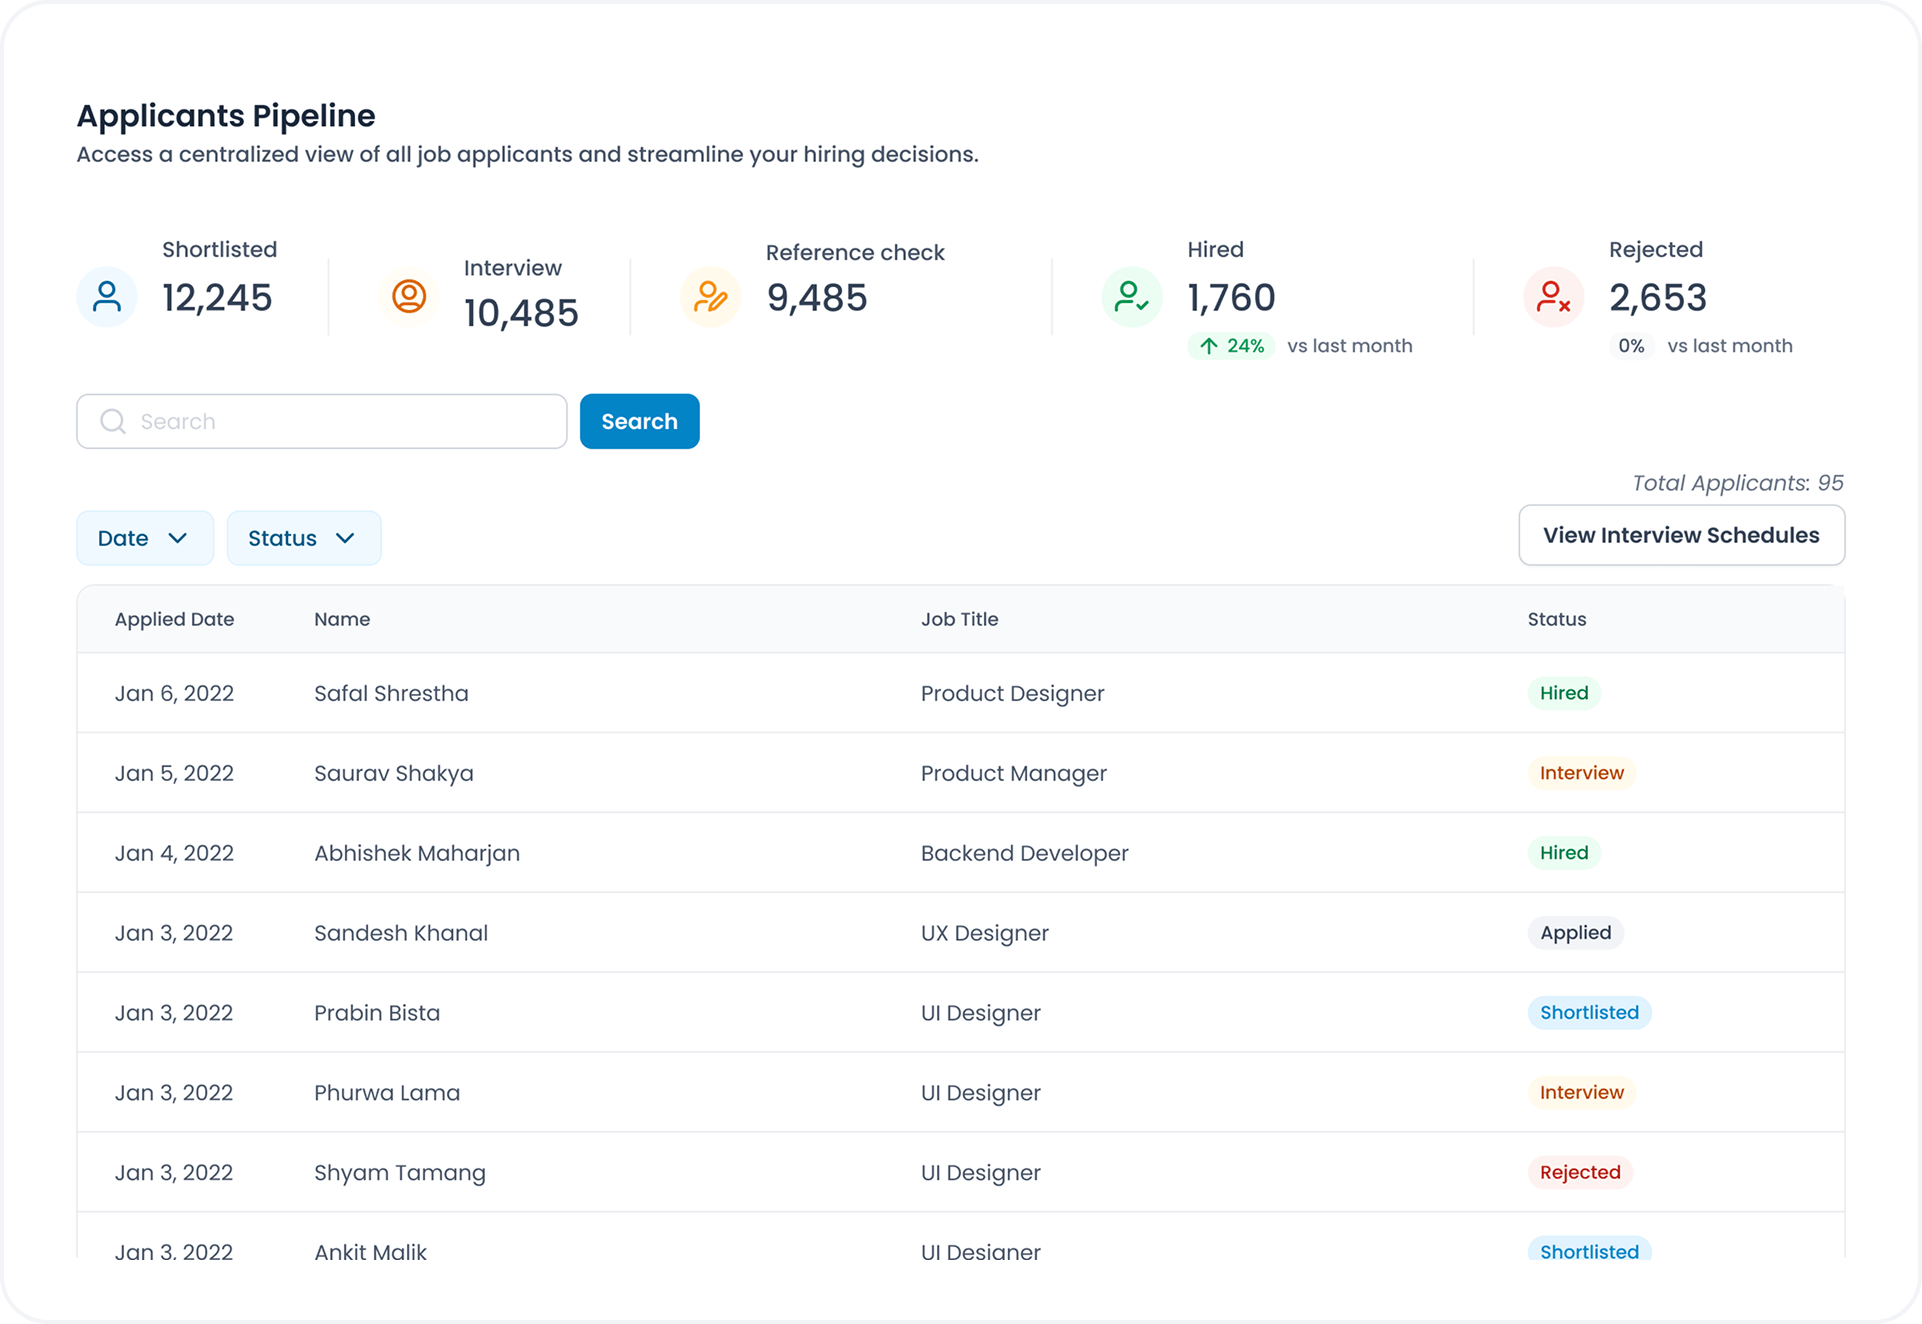The width and height of the screenshot is (1922, 1324).
Task: Click the Job Title column header
Action: (959, 619)
